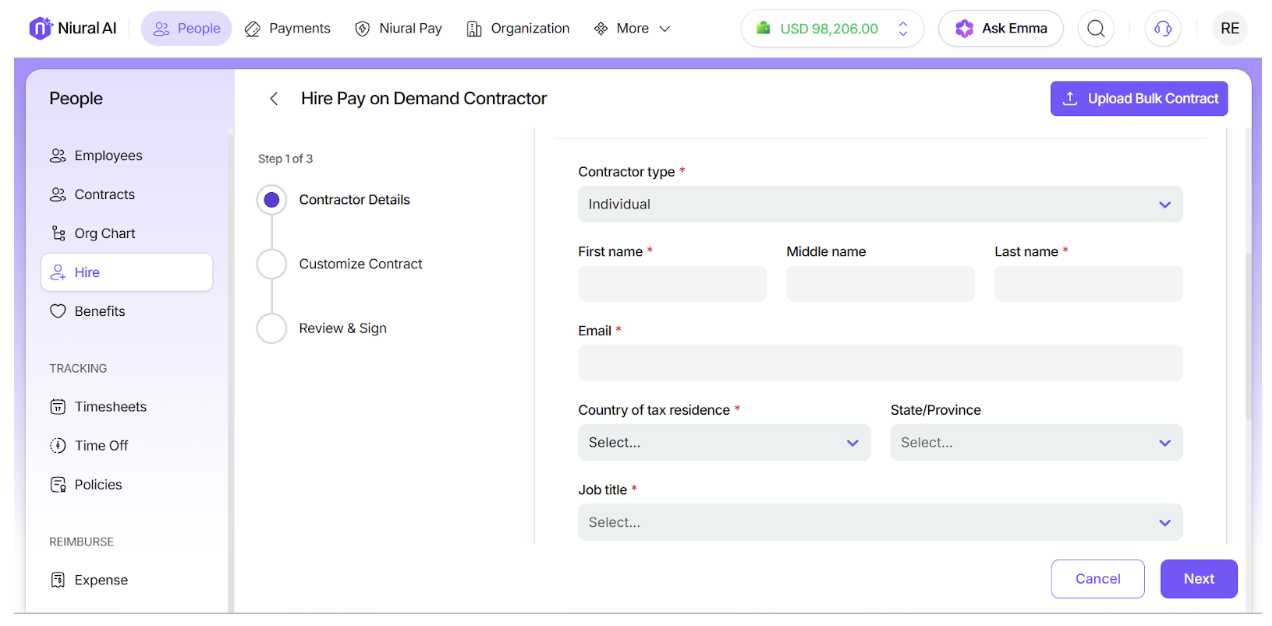Expand Country of tax residence dropdown

[724, 442]
